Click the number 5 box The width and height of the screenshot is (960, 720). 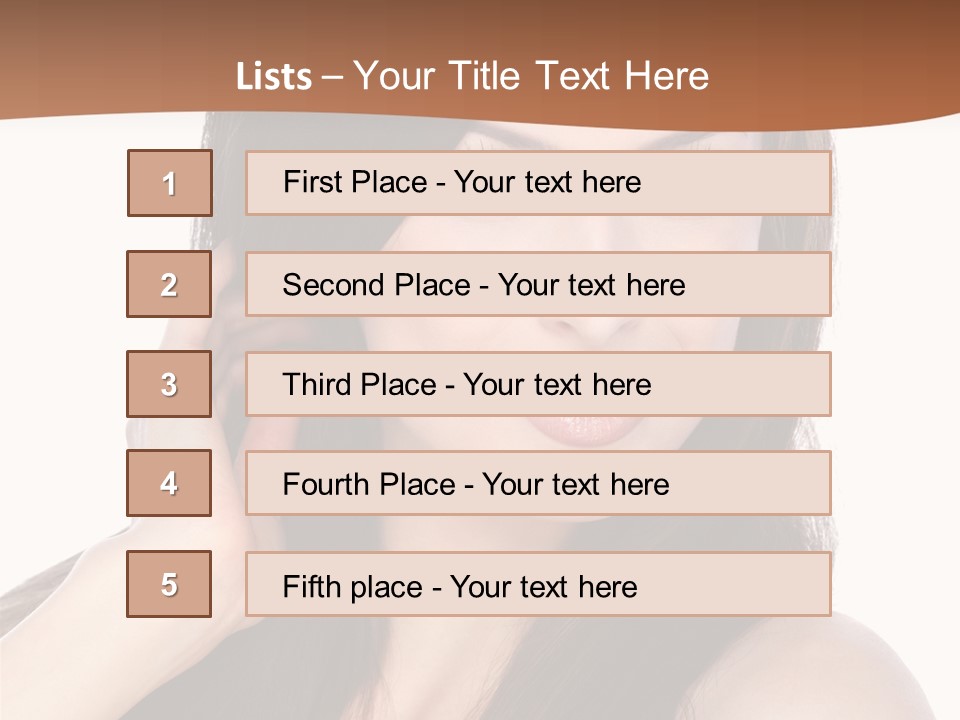click(169, 584)
